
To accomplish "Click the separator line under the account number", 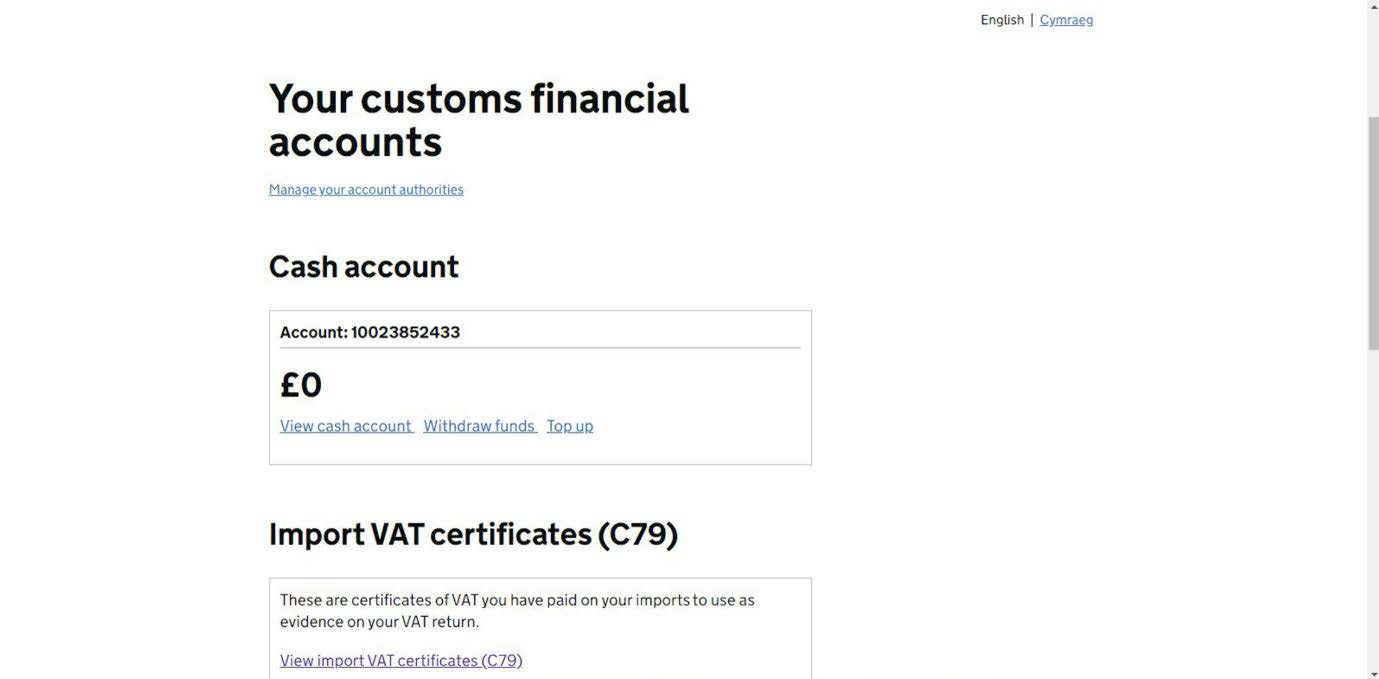I will point(540,348).
